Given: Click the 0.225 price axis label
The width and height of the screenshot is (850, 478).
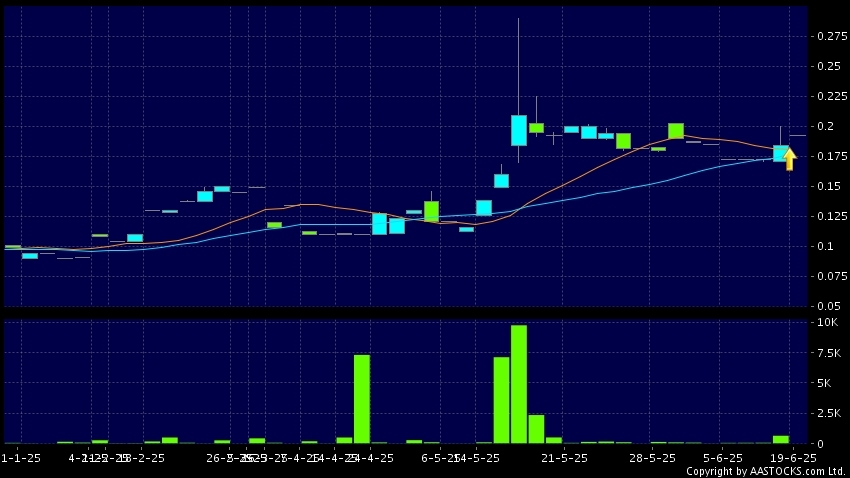Looking at the screenshot, I should click(832, 96).
